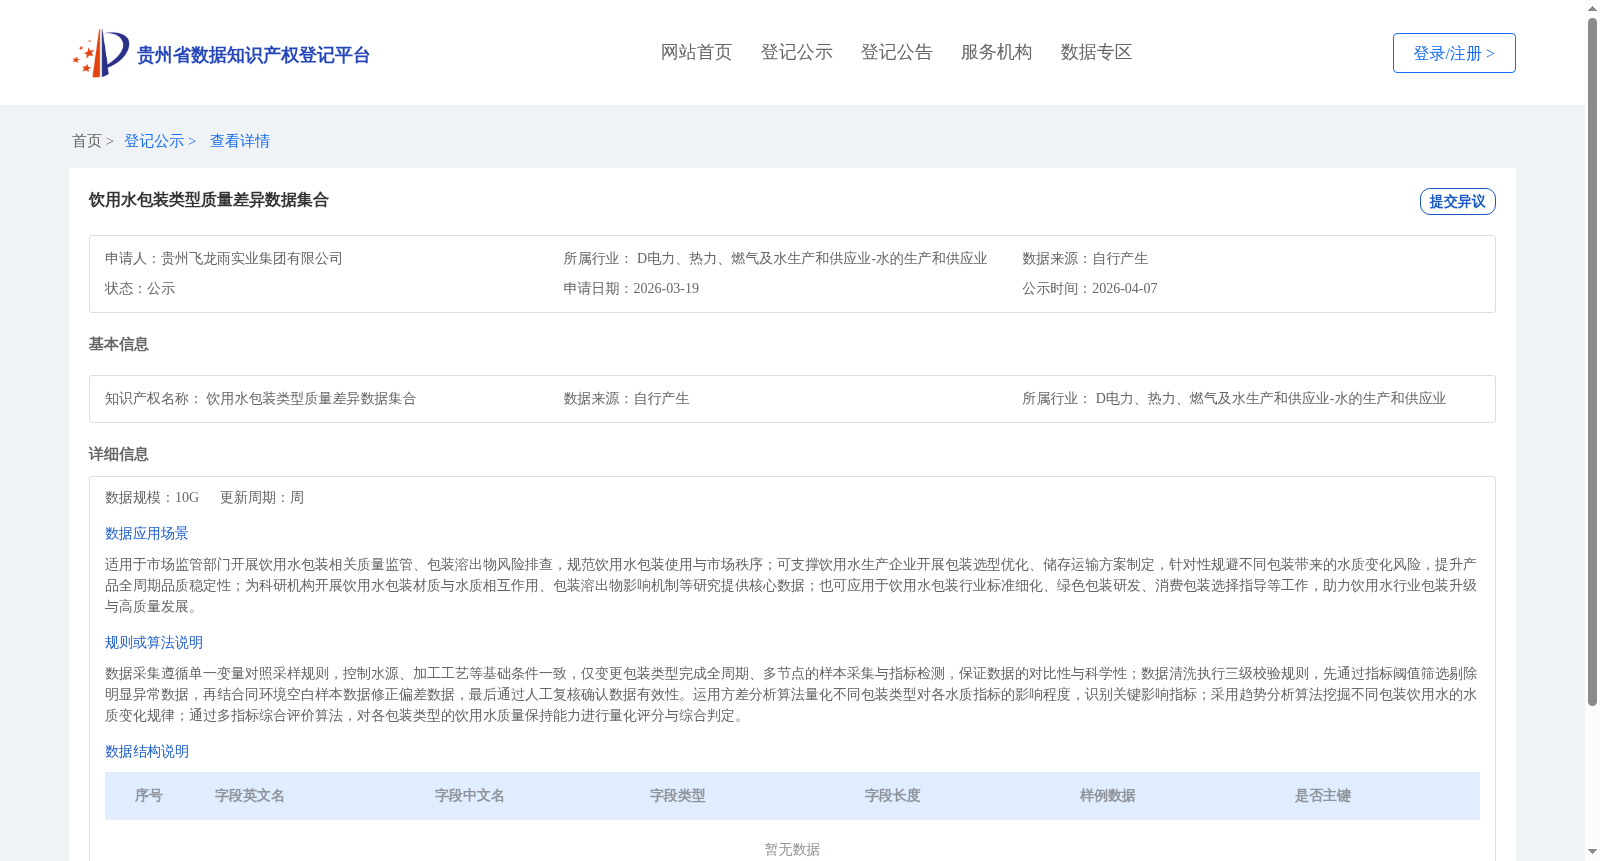Click the 样例数据 column header
The image size is (1600, 861).
(1108, 795)
